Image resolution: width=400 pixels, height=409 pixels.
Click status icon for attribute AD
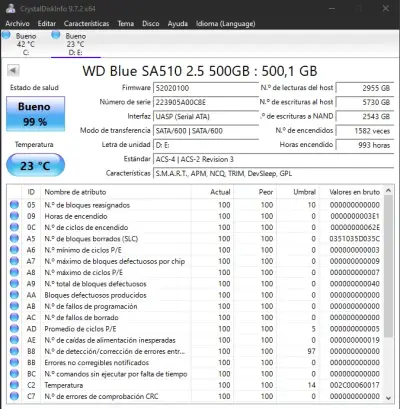pyautogui.click(x=14, y=329)
